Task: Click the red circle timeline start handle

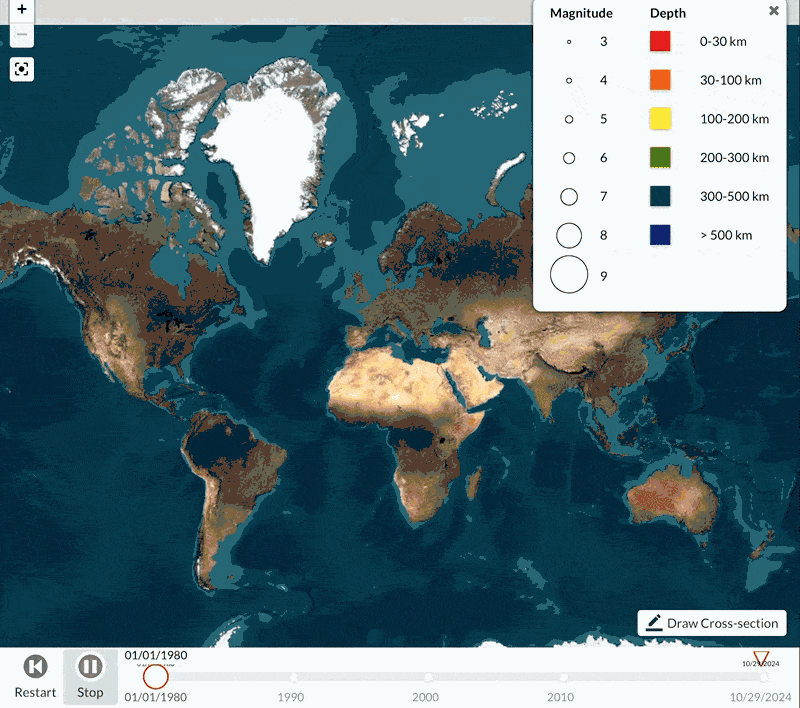Action: (x=155, y=677)
